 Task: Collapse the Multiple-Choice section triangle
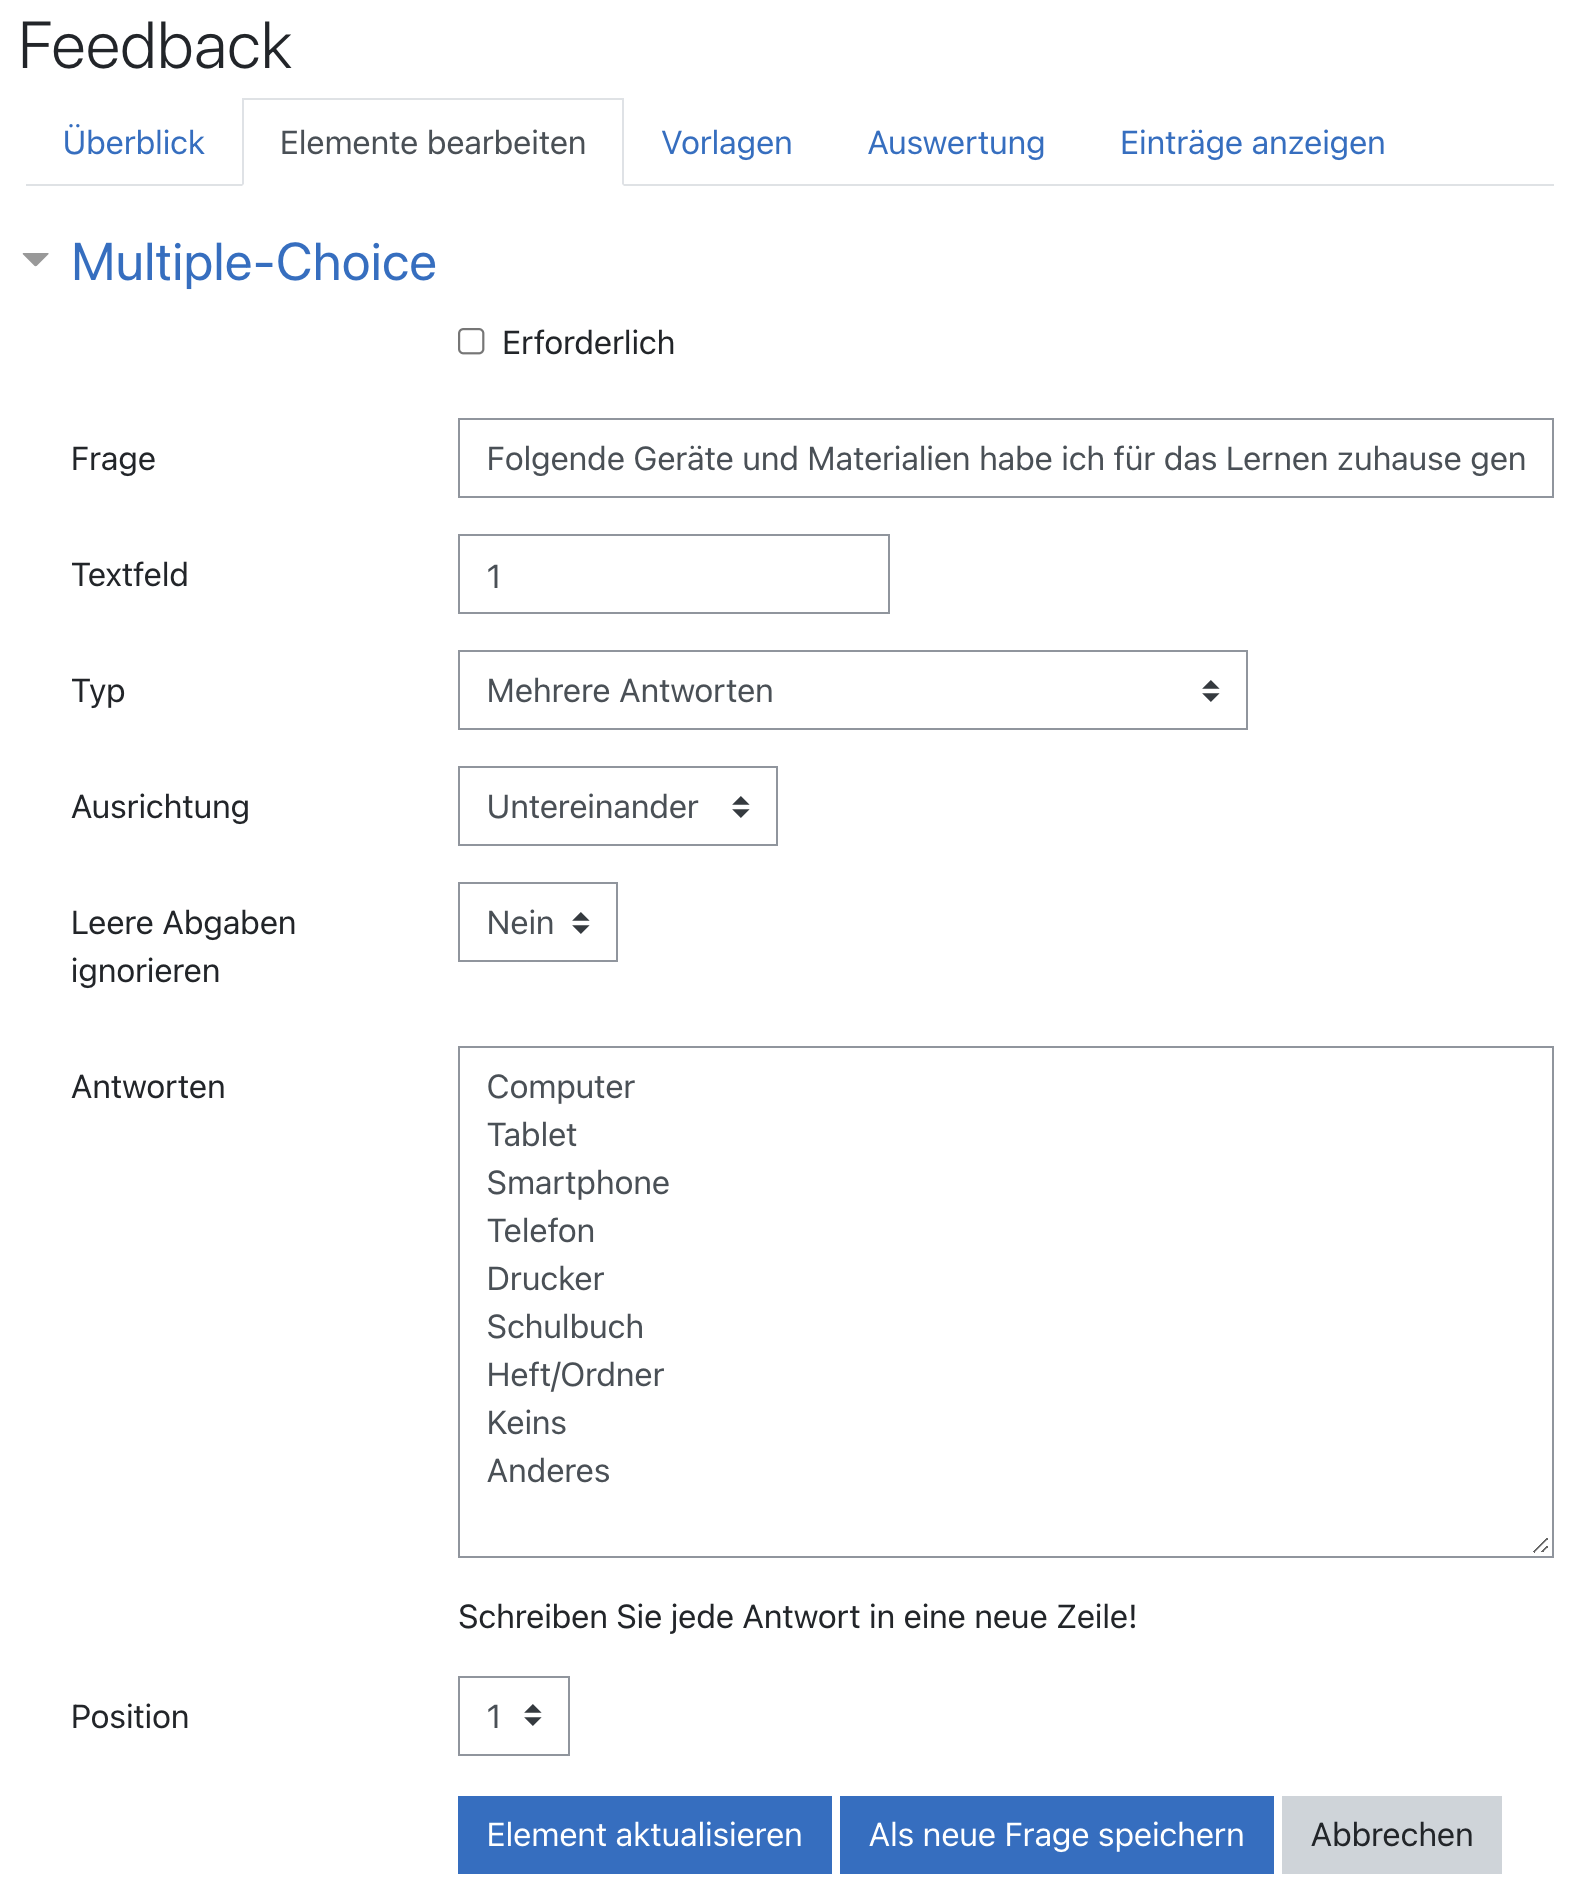36,260
